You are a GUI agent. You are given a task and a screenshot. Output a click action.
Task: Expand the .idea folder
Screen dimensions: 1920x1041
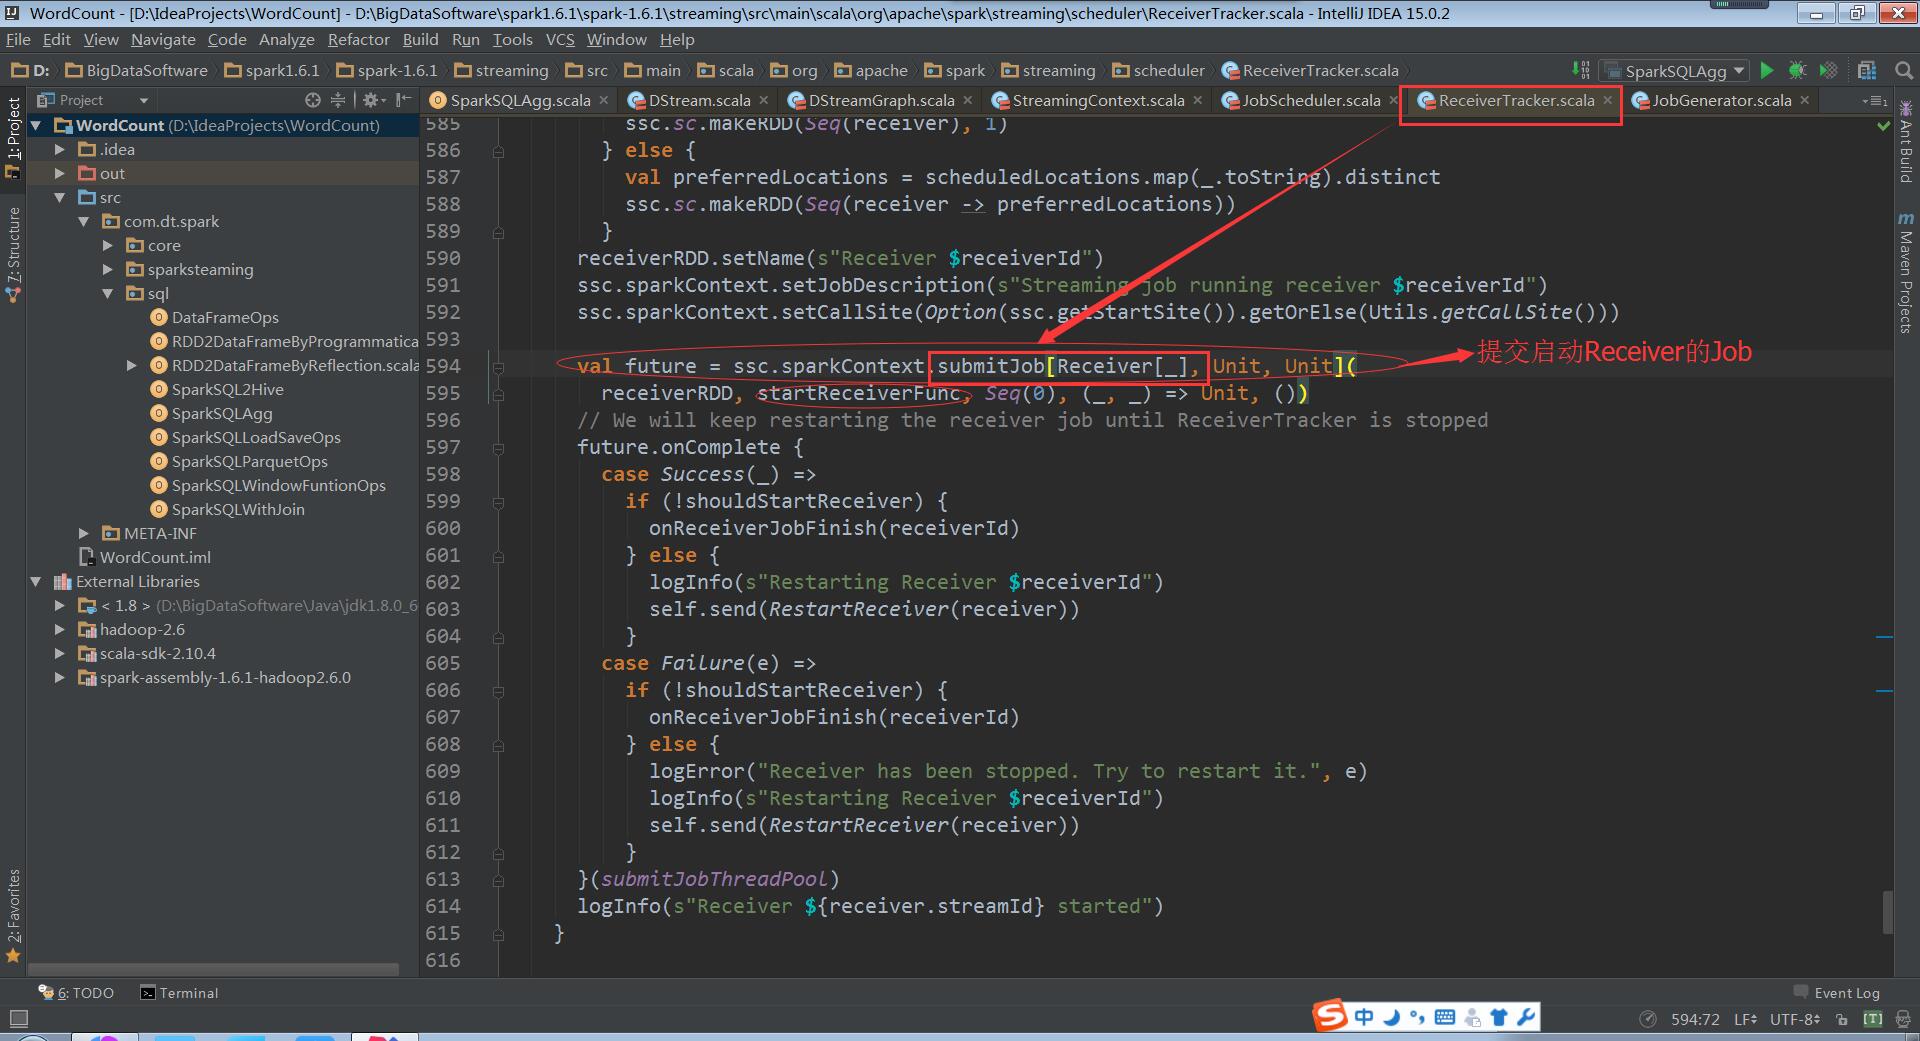[x=60, y=149]
